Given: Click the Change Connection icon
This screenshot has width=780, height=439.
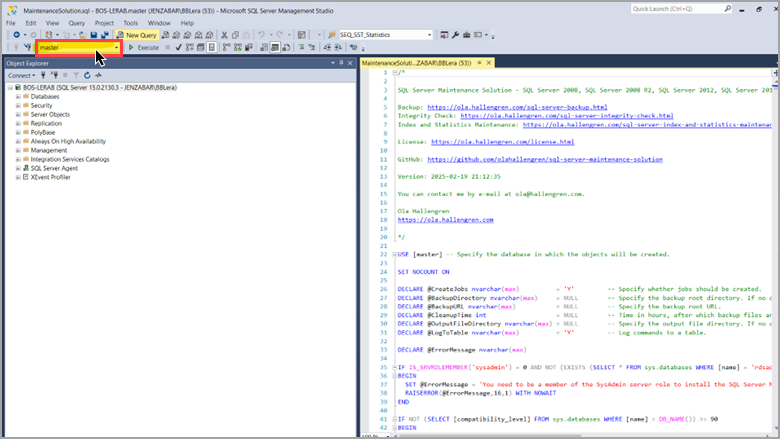Looking at the screenshot, I should (x=27, y=47).
